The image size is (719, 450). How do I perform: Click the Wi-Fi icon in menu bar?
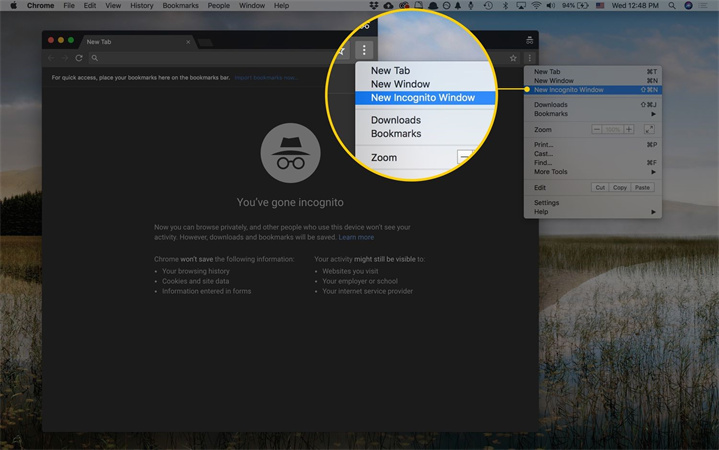coord(535,6)
